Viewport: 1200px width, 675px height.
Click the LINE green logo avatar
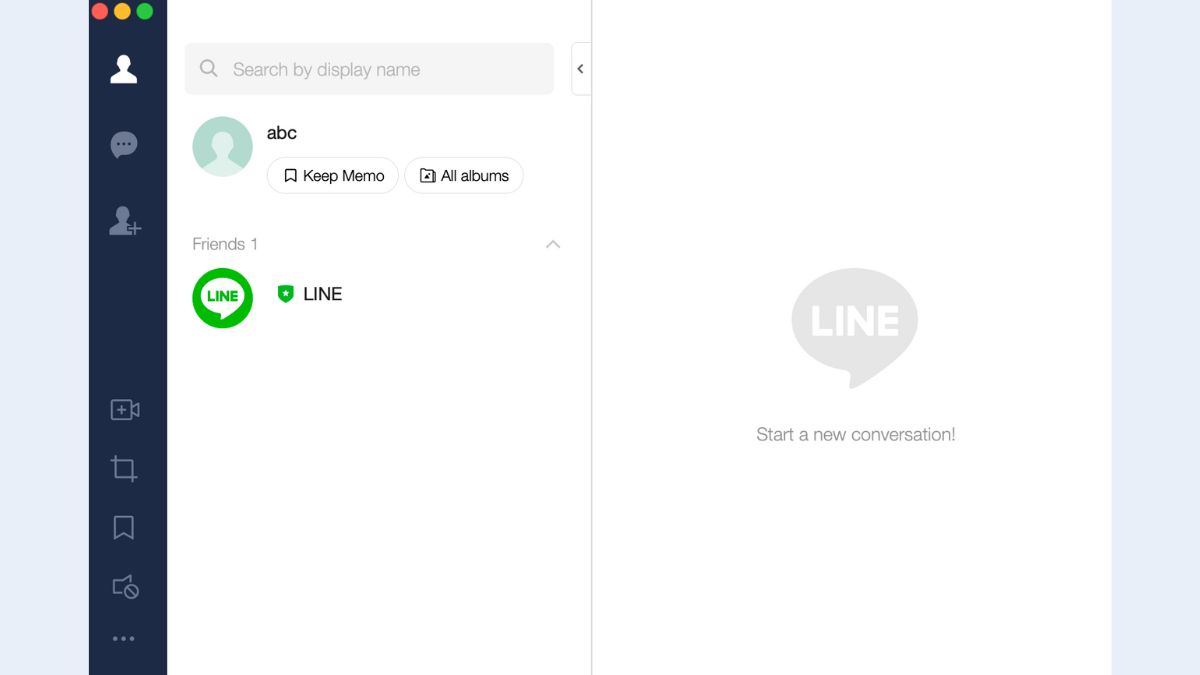tap(222, 297)
